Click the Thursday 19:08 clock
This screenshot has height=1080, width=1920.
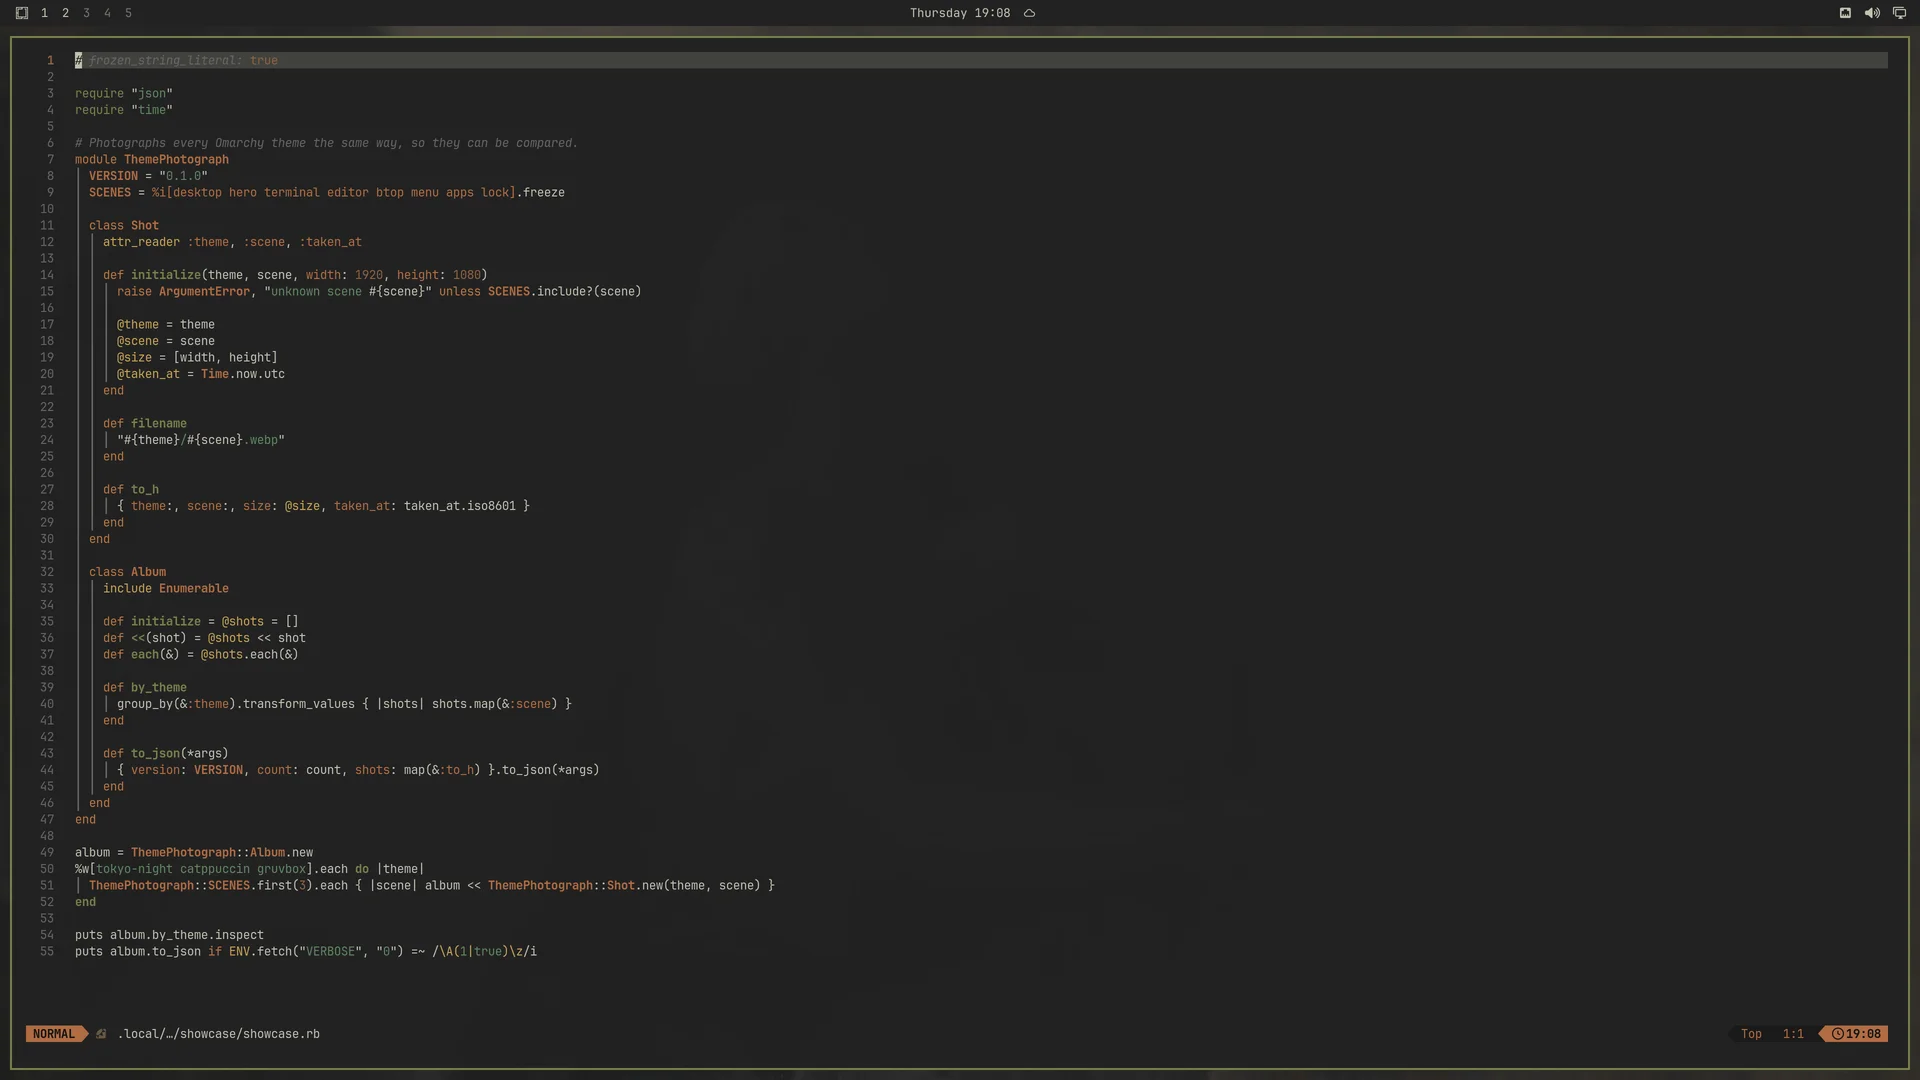point(959,13)
